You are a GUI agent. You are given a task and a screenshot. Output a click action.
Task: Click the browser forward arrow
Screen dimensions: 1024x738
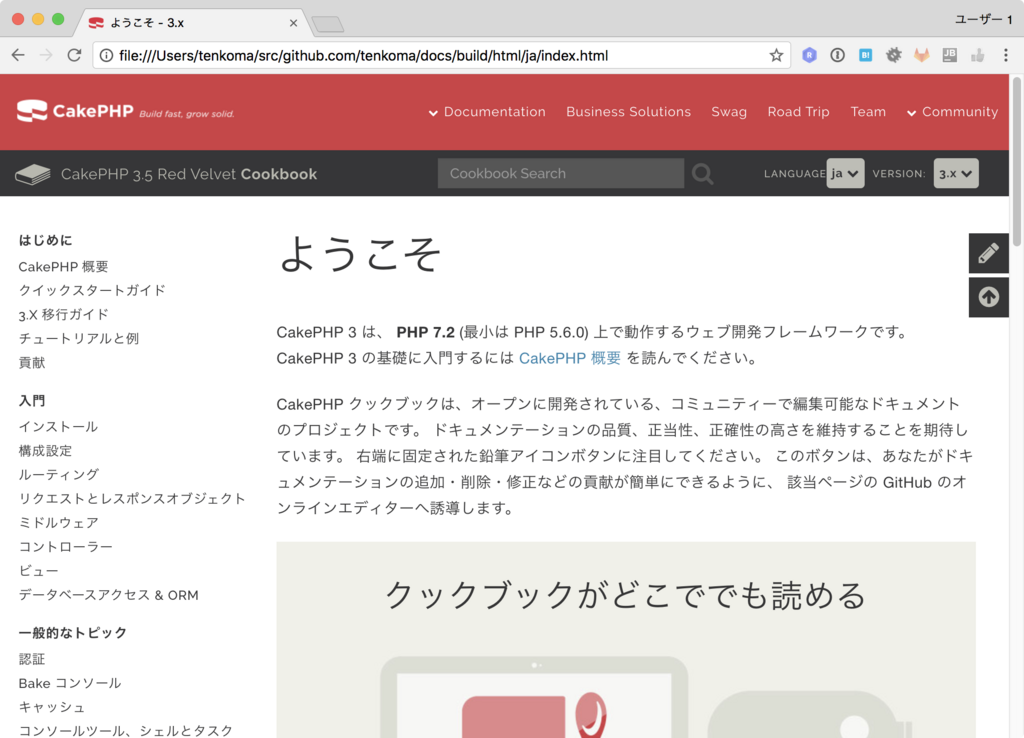46,56
